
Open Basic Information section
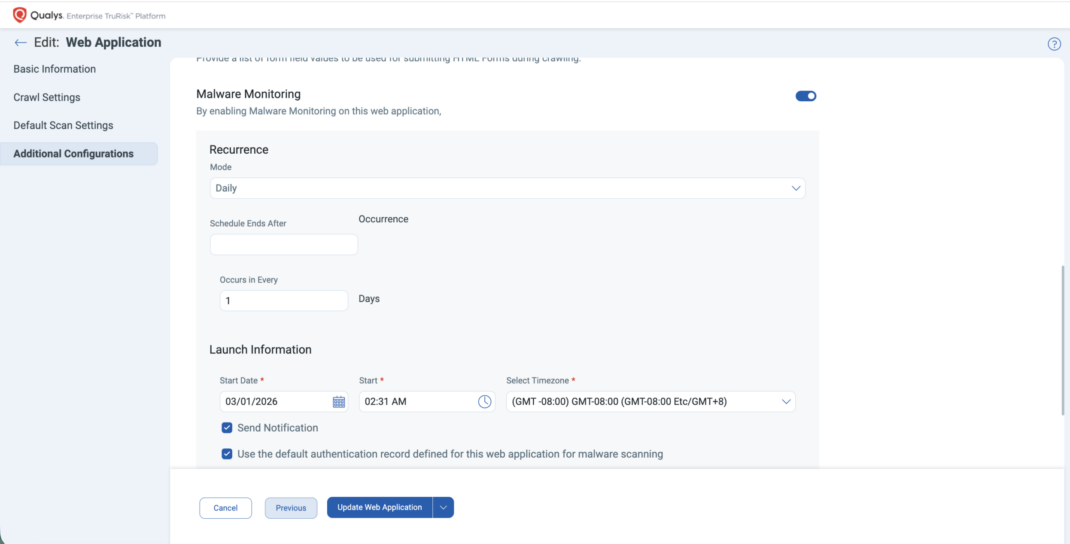[x=55, y=69]
